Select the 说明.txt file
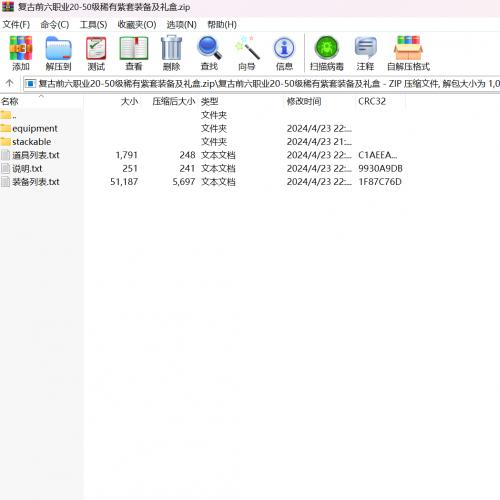The image size is (500, 500). (x=27, y=168)
